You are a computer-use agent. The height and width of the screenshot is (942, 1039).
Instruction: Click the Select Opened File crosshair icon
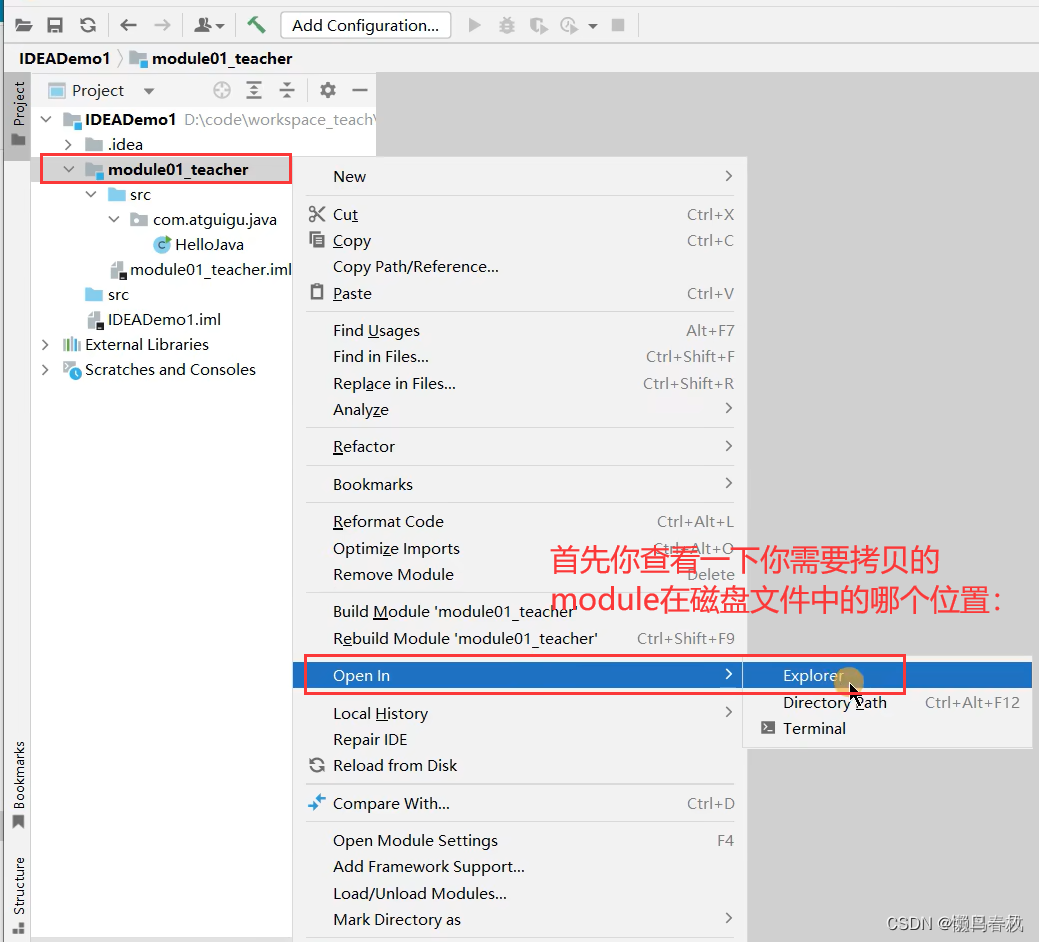(220, 90)
